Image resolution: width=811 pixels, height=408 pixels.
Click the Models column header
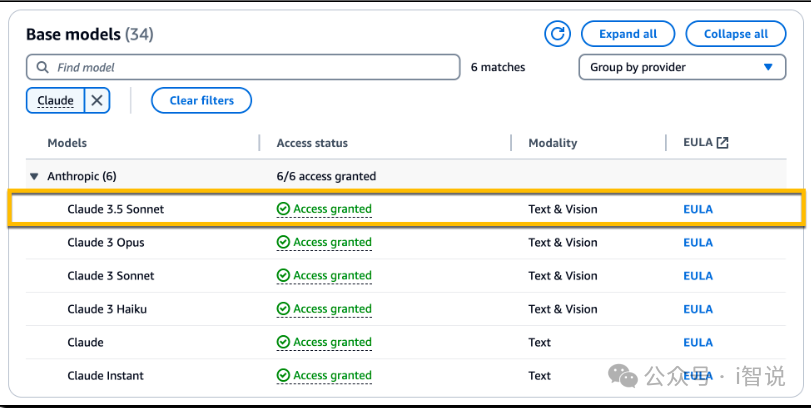[x=67, y=143]
